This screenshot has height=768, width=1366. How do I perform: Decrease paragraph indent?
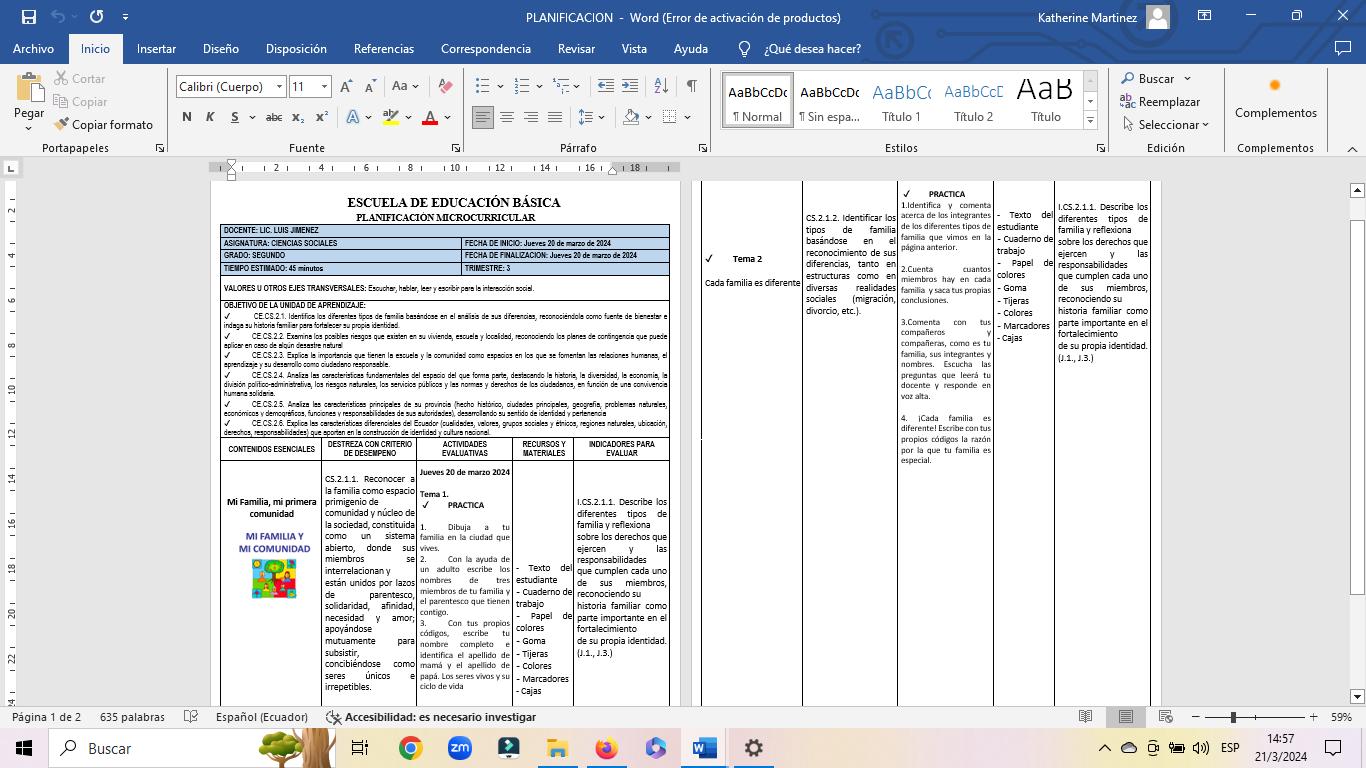coord(606,86)
